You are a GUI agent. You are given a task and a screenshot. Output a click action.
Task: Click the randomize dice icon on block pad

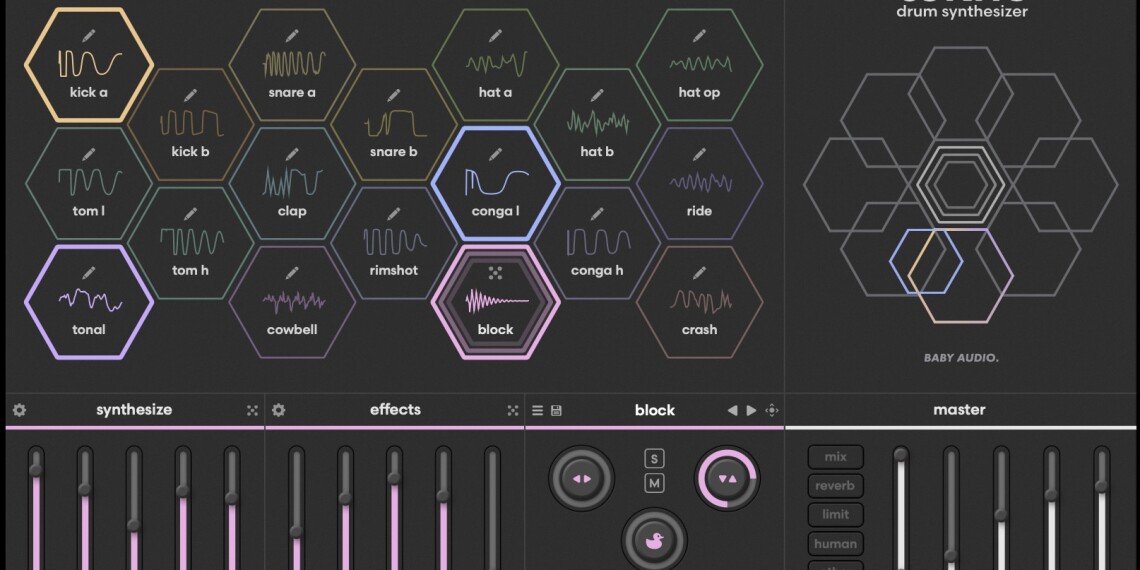(495, 273)
